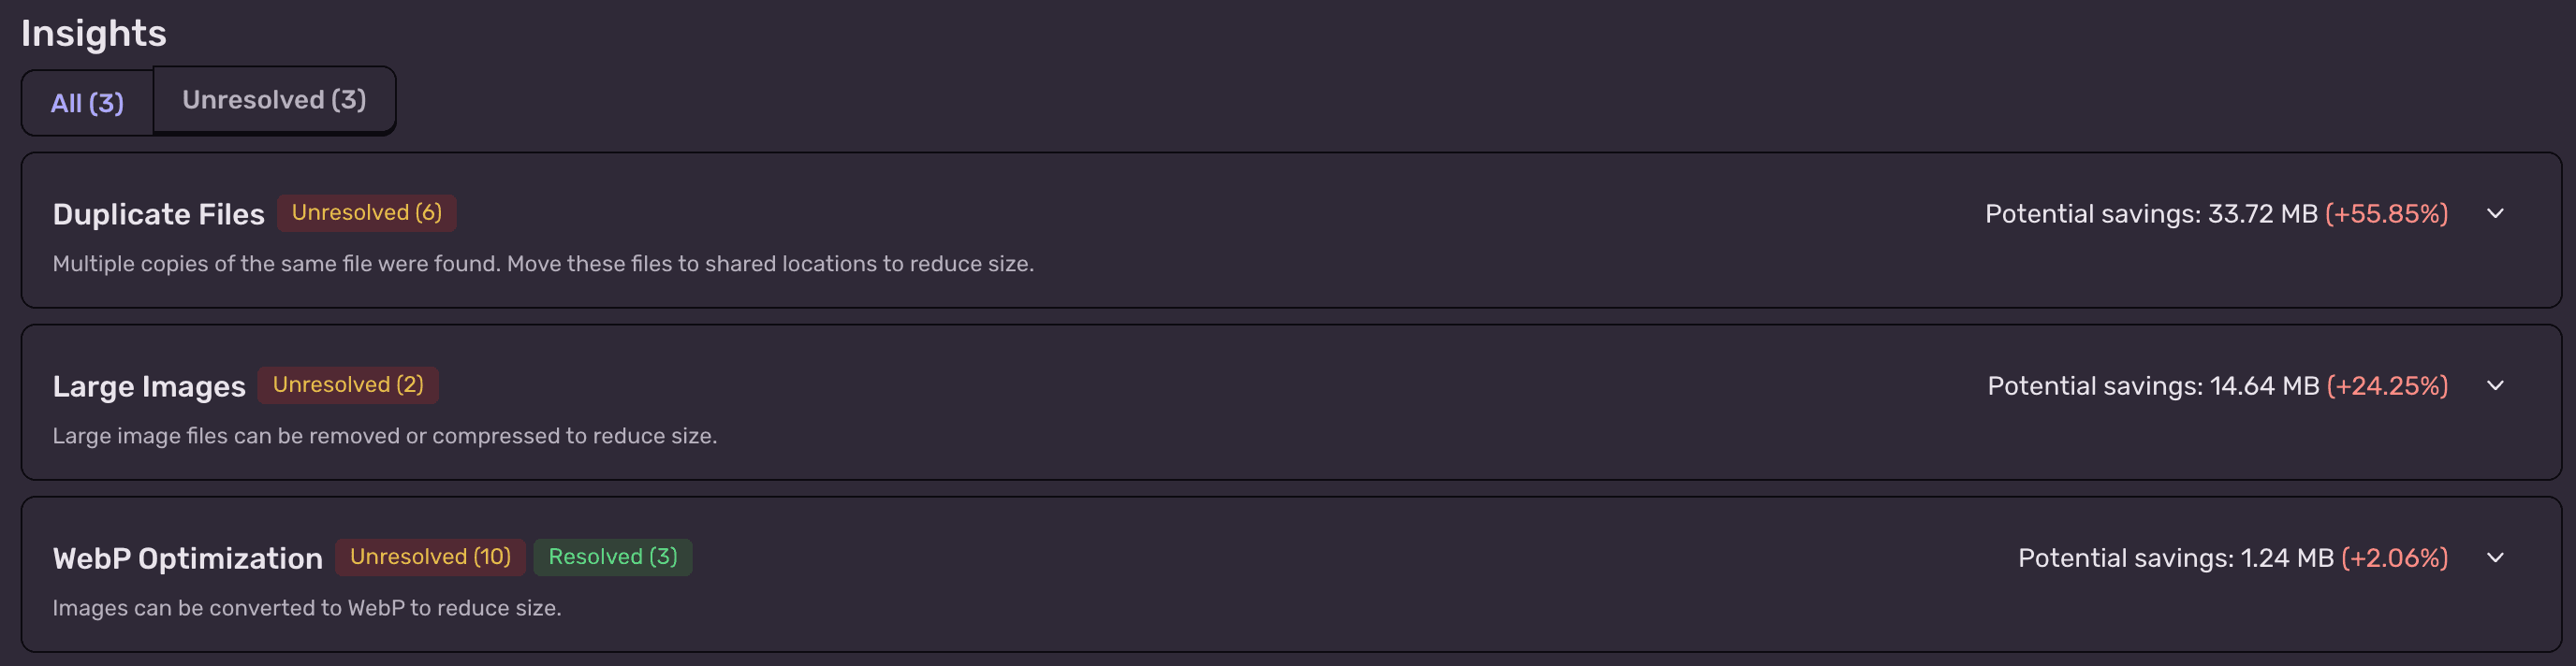Image resolution: width=2576 pixels, height=666 pixels.
Task: Expand the Large Images chevron
Action: pyautogui.click(x=2495, y=386)
